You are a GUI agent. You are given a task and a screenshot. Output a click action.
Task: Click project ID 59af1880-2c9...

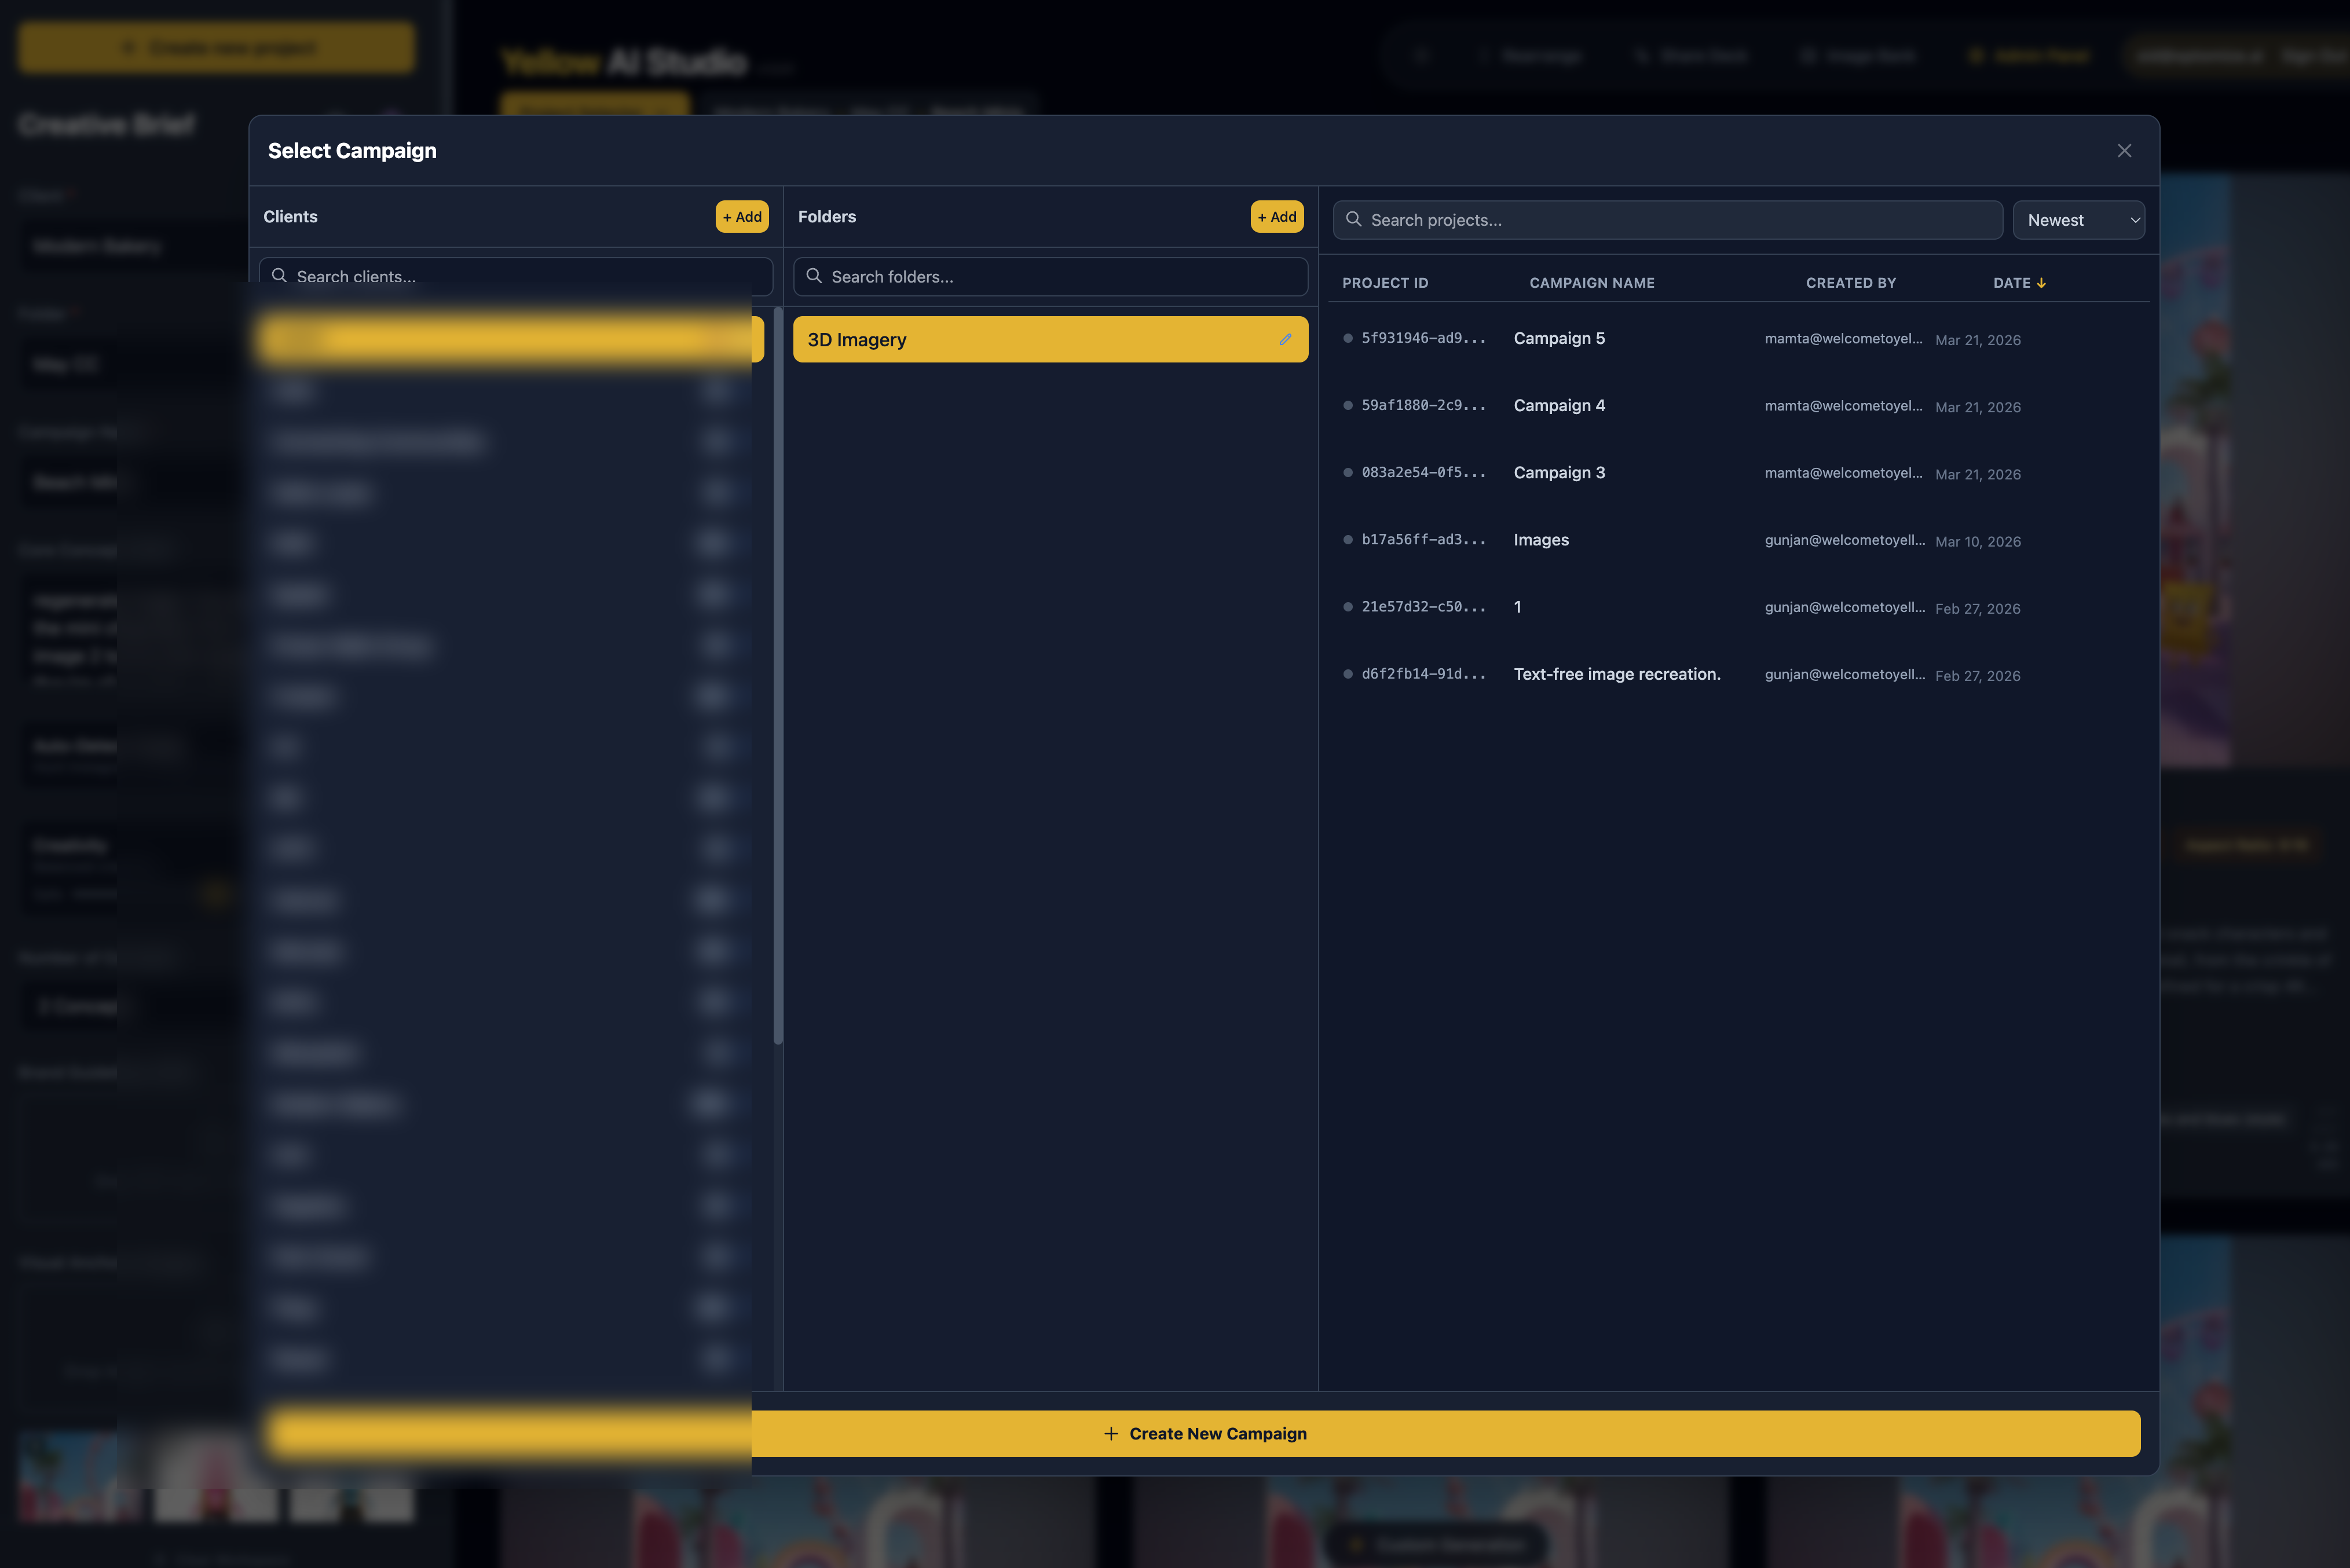[x=1423, y=405]
